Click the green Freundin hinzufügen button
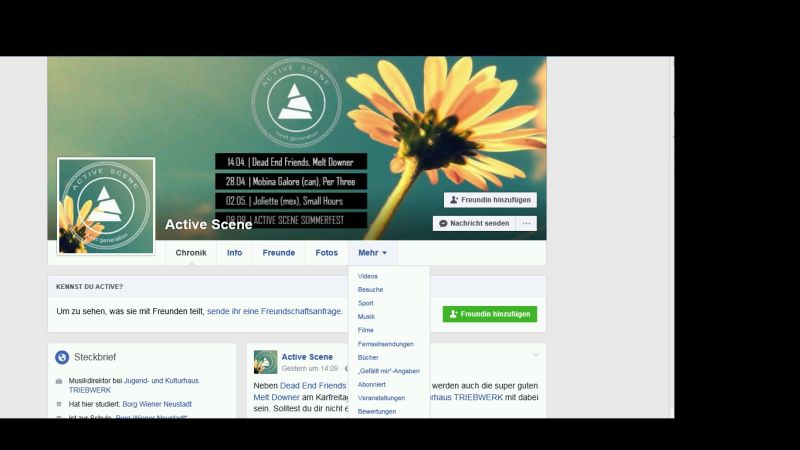Viewport: 800px width, 450px height. [490, 314]
